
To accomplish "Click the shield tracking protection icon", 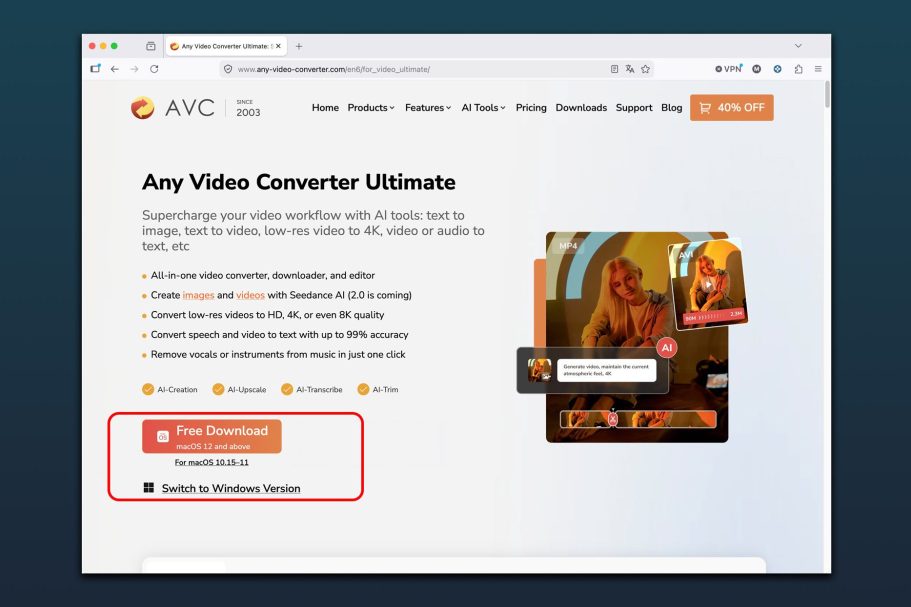I will coord(228,69).
